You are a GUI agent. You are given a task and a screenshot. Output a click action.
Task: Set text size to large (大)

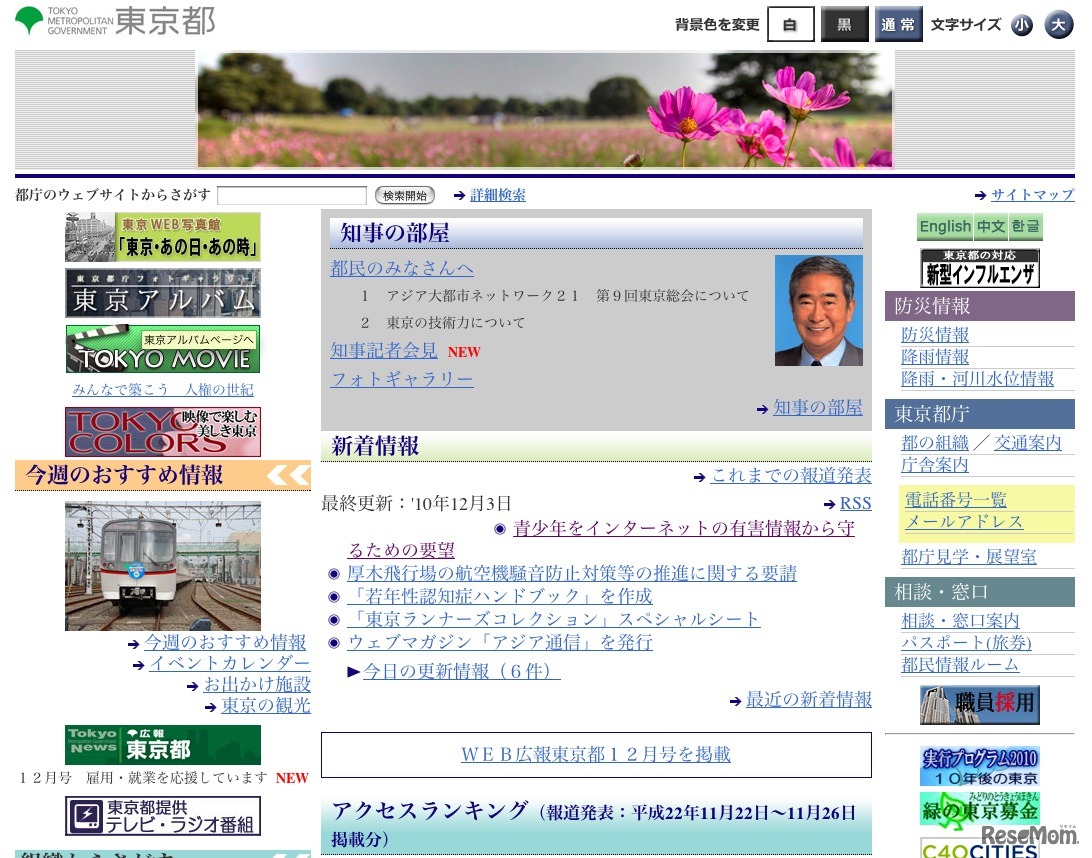pyautogui.click(x=1059, y=25)
